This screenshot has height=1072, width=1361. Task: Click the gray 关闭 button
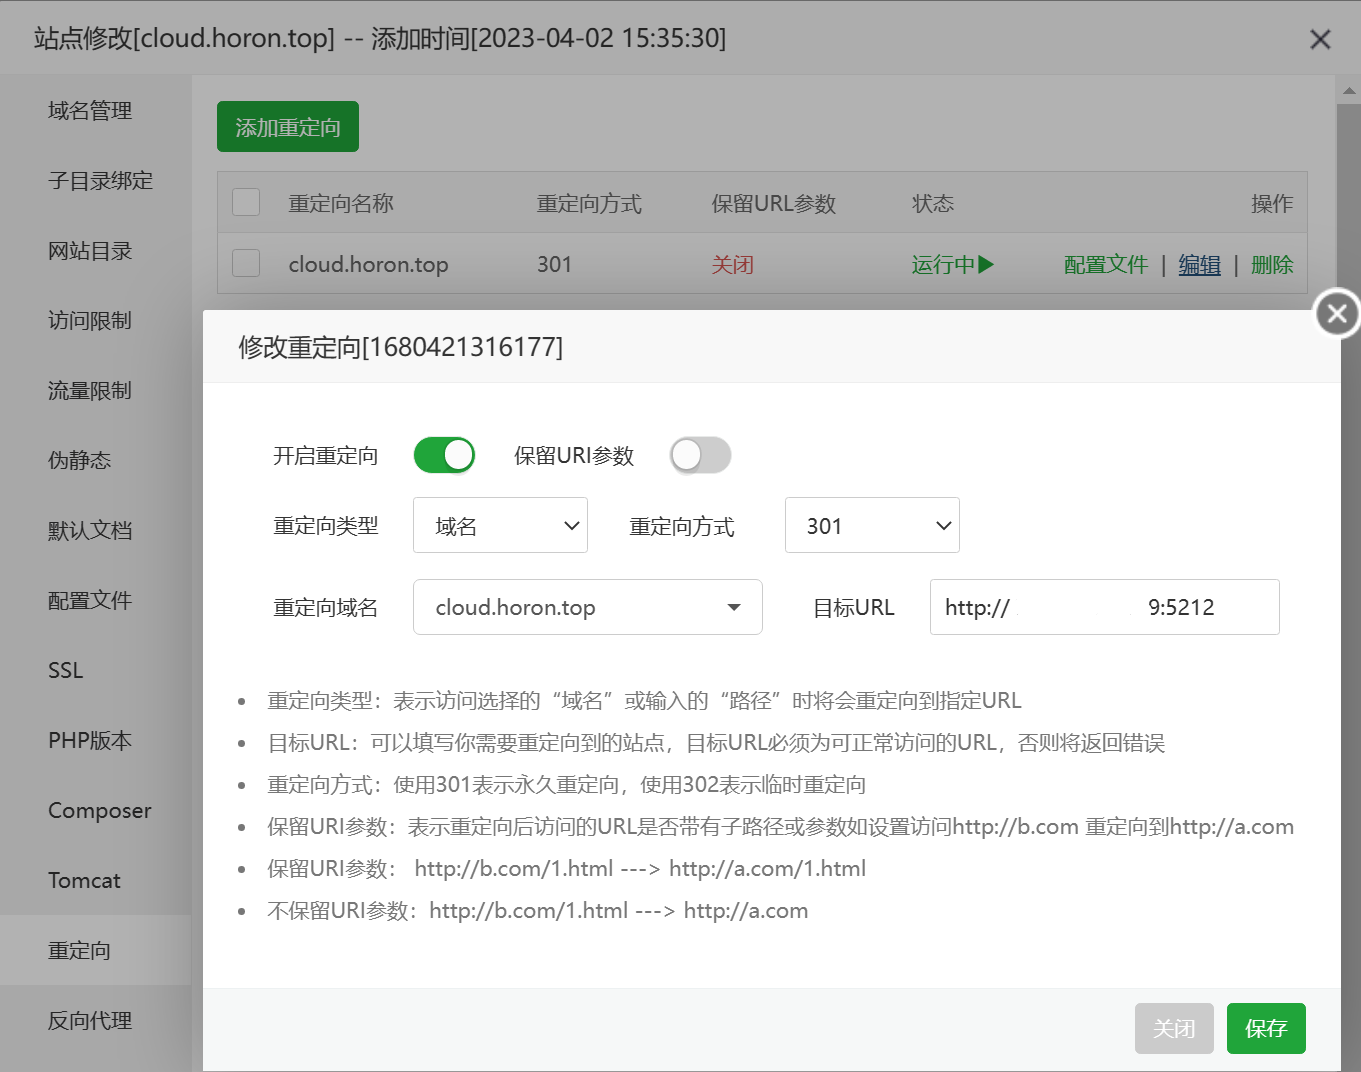(x=1174, y=1029)
